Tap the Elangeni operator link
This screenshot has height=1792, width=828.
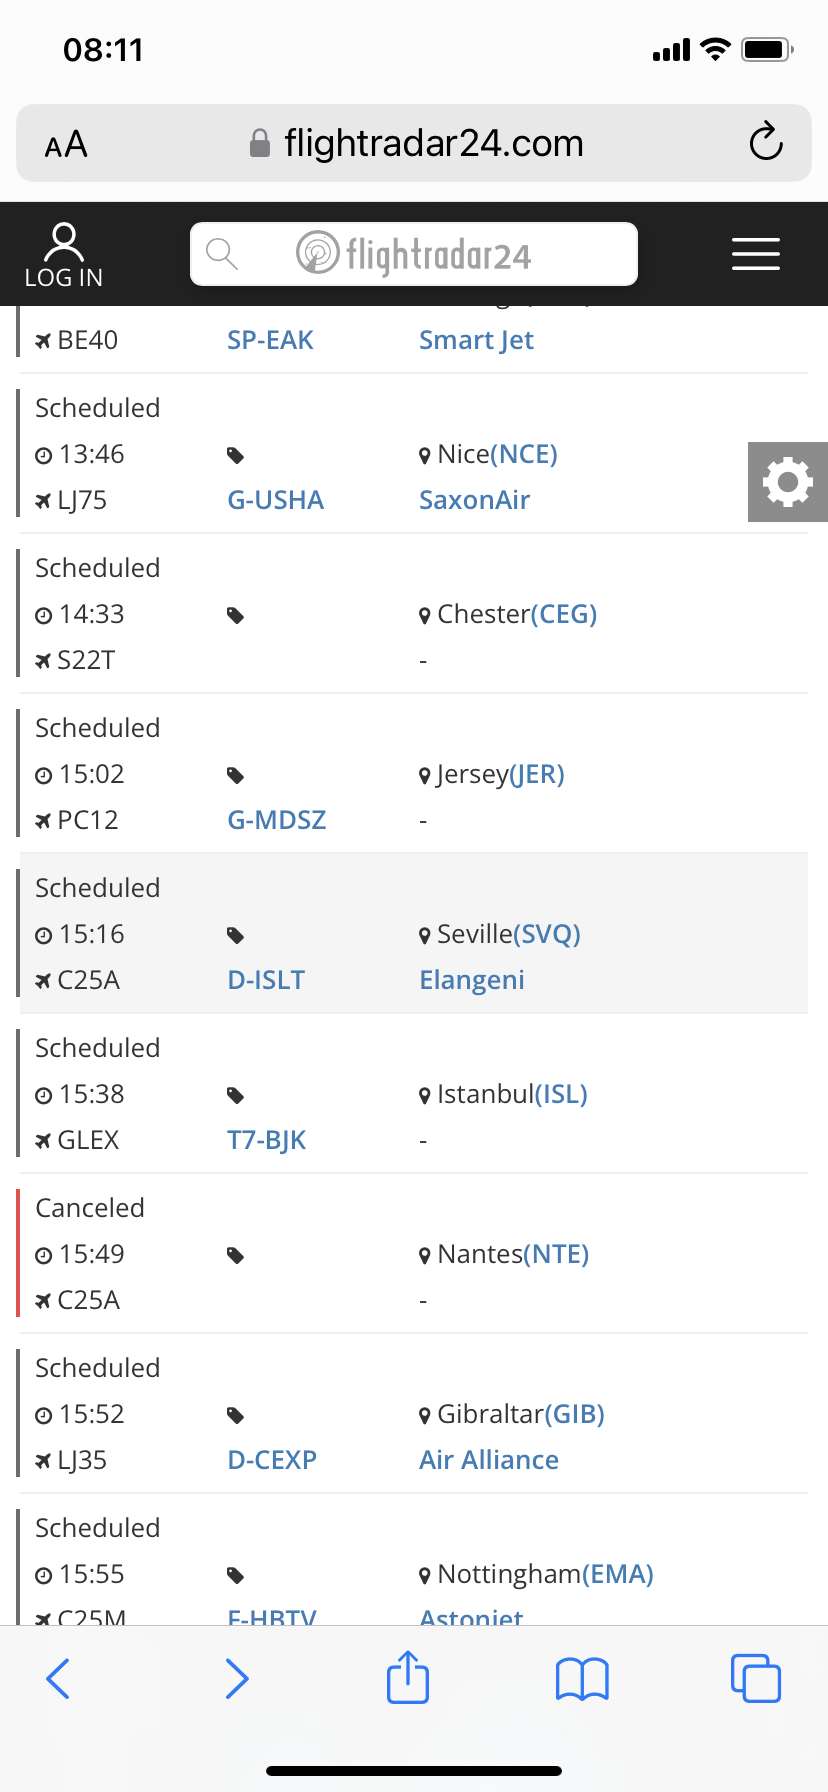coord(472,980)
